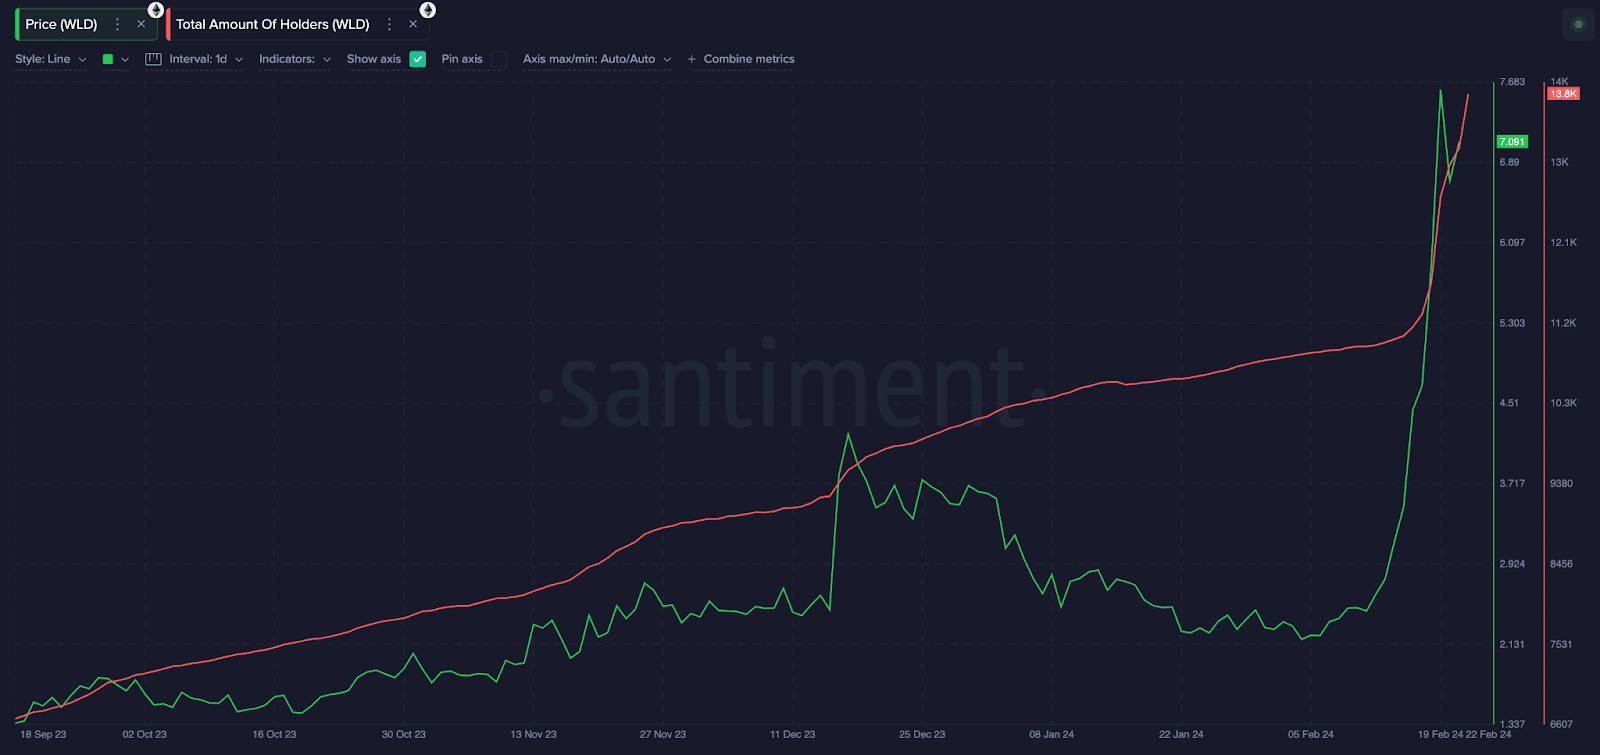This screenshot has width=1600, height=755.
Task: Click 7.683 price axis value
Action: coord(1512,82)
